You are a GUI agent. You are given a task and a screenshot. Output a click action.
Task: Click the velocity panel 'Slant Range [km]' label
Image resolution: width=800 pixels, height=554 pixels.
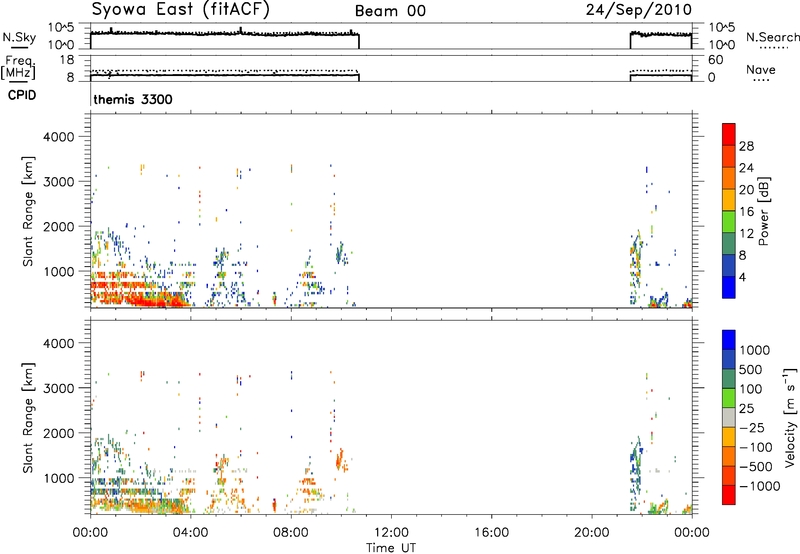tap(28, 418)
